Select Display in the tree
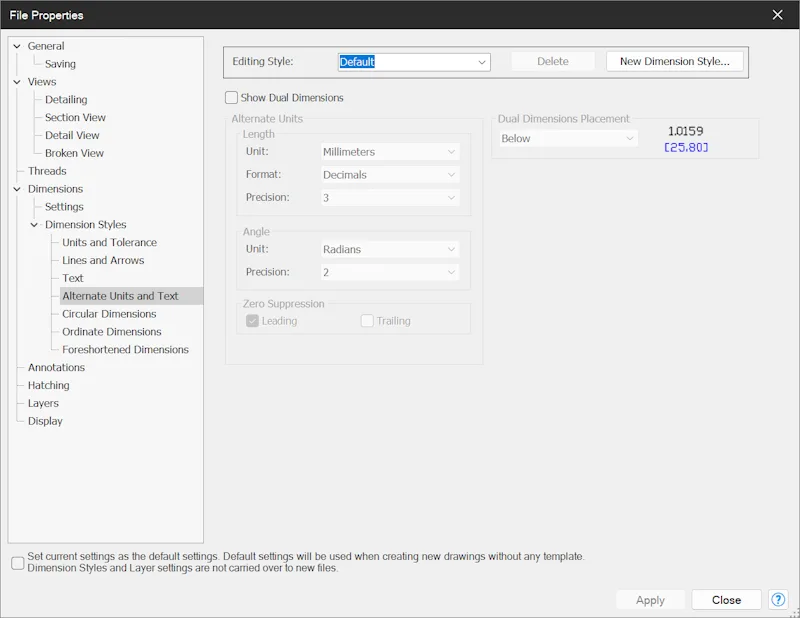The width and height of the screenshot is (800, 618). [45, 421]
